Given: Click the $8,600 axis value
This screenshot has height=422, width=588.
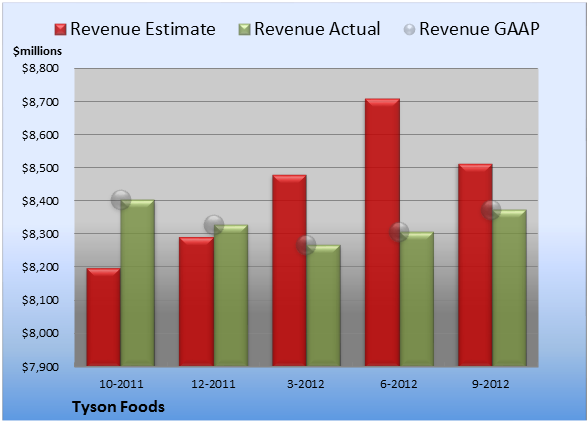Looking at the screenshot, I should (40, 135).
